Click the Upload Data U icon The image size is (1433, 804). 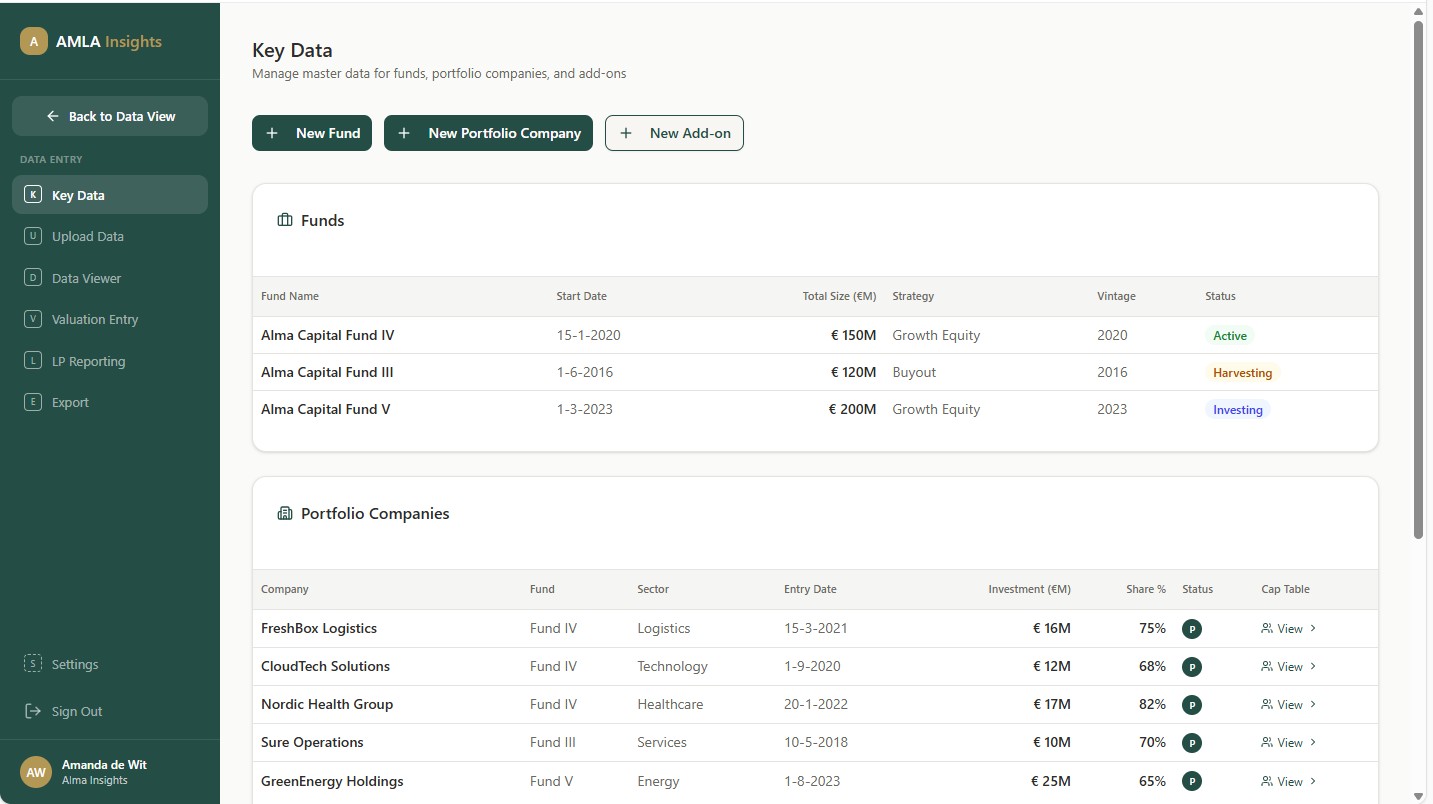pyautogui.click(x=33, y=236)
